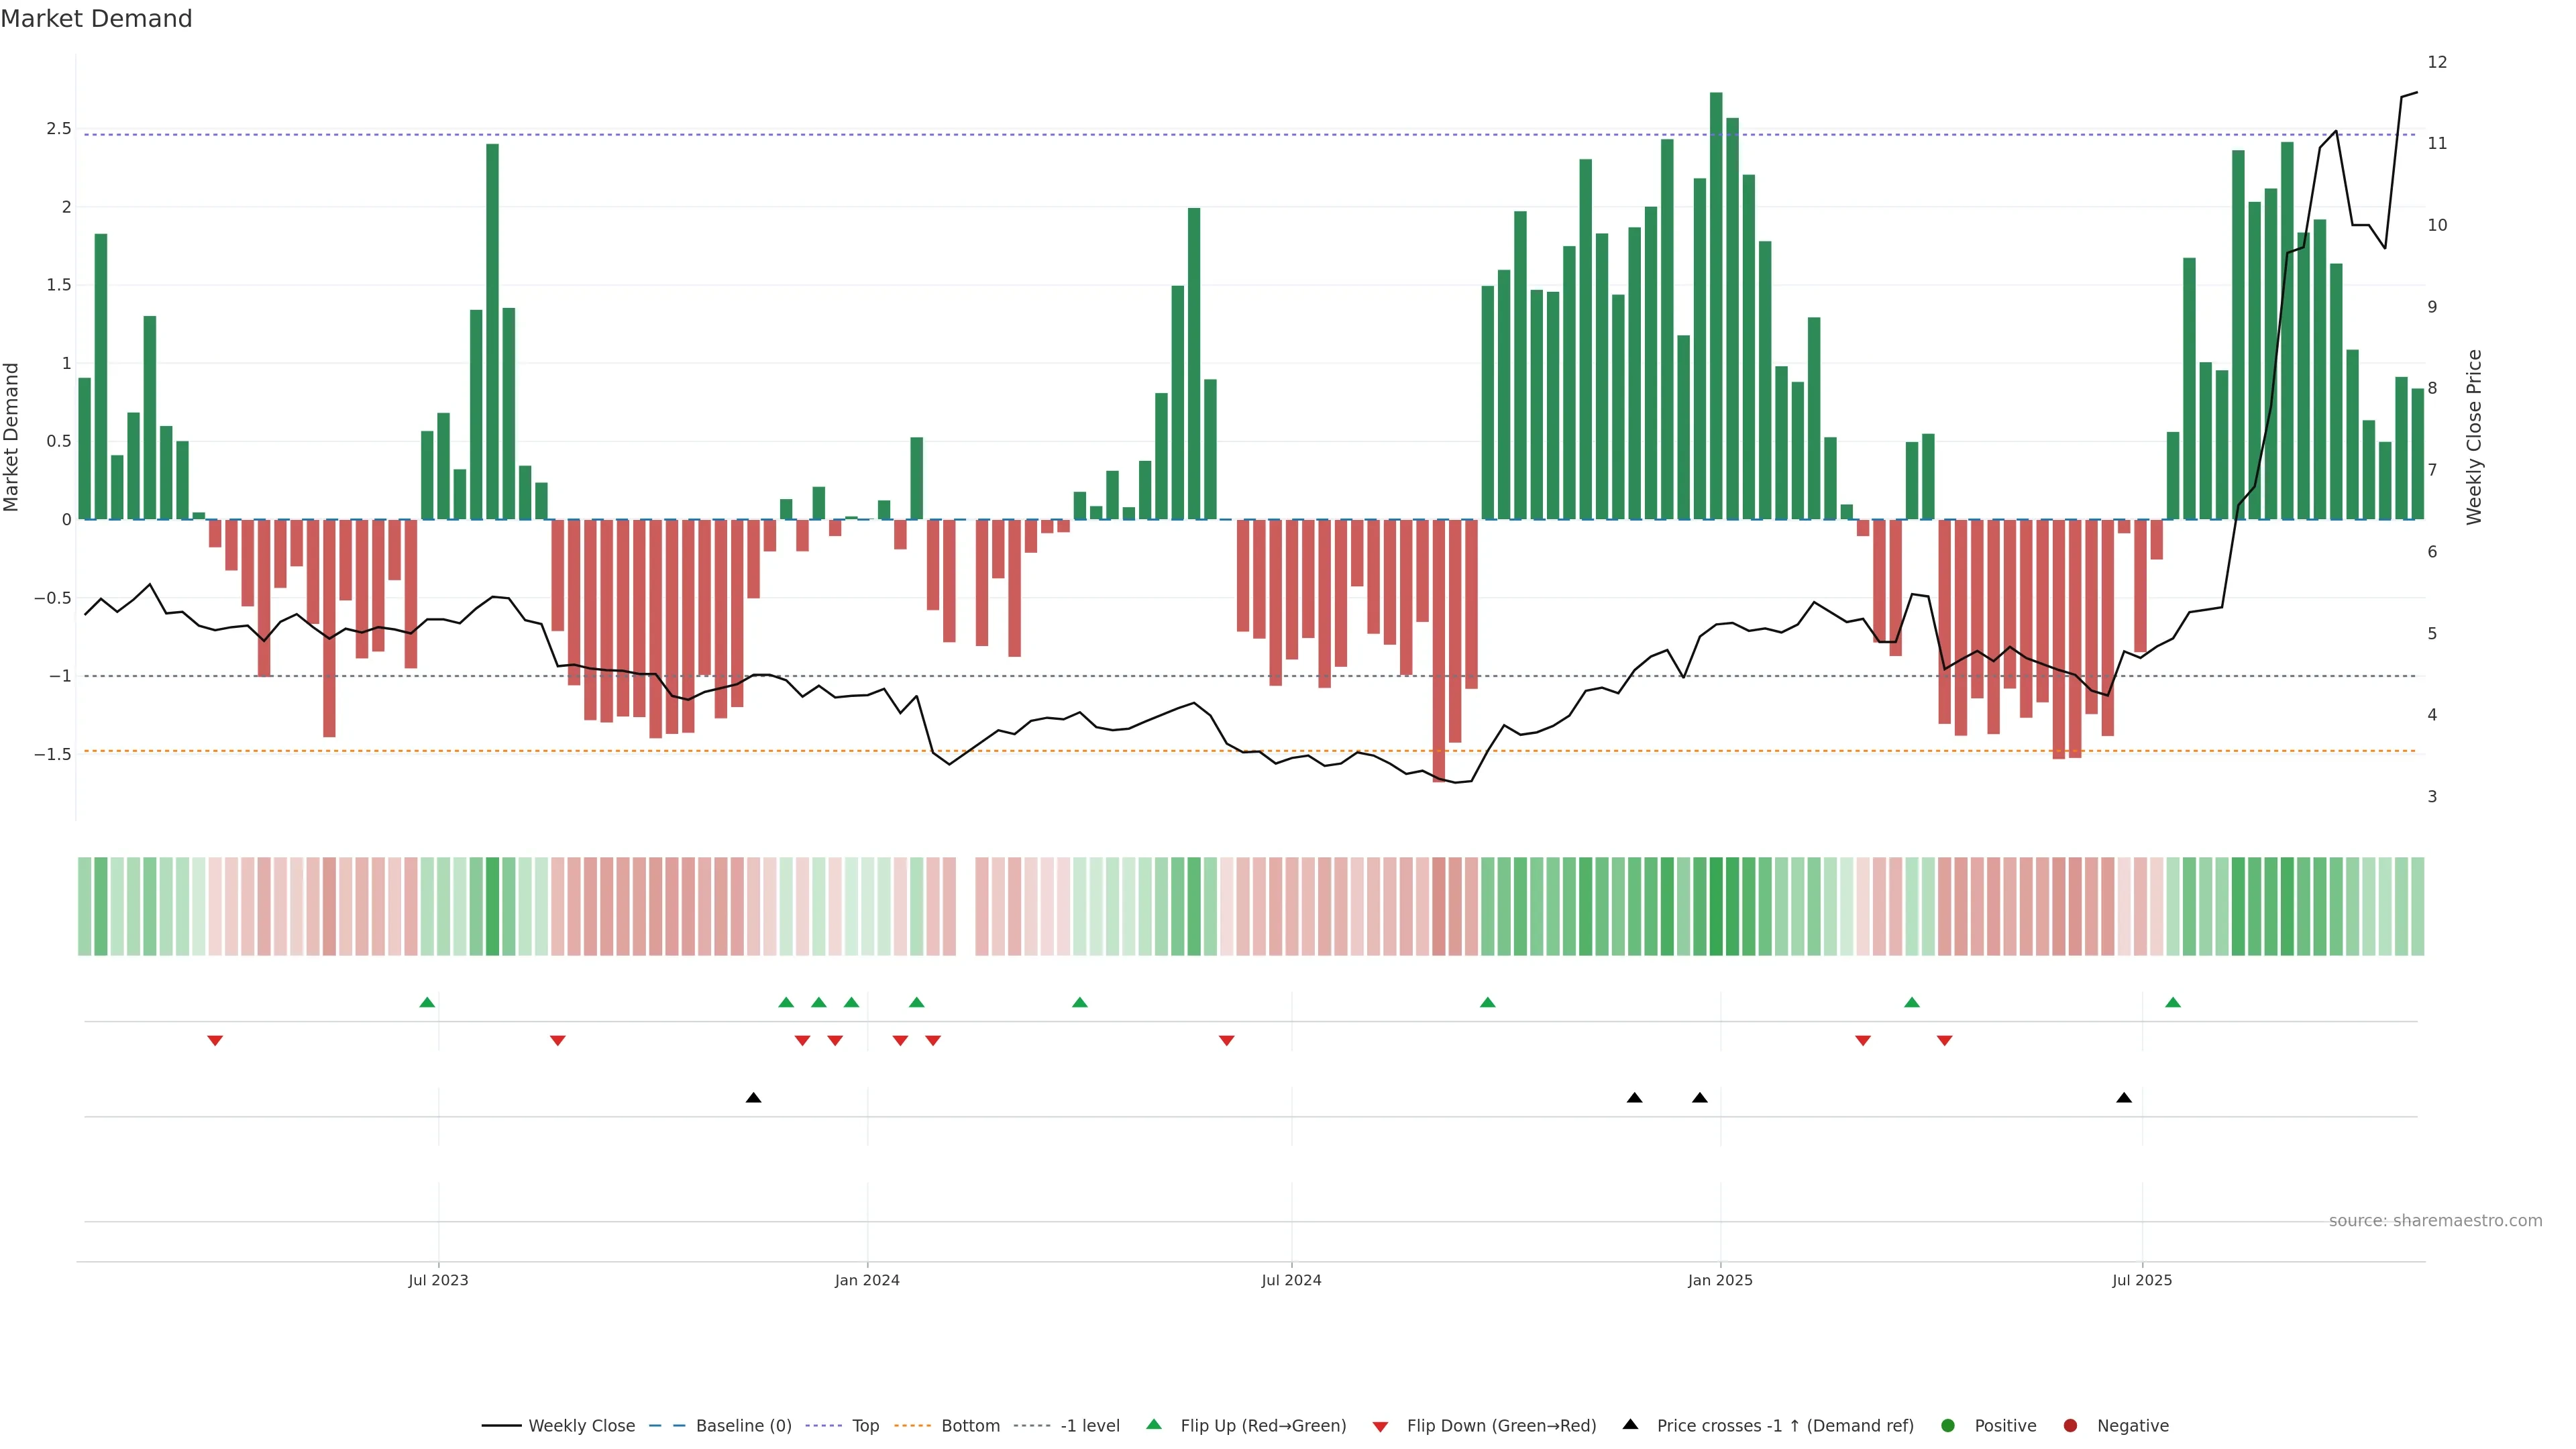Click the darkest green heat strip cell near Jan 2025
The image size is (2576, 1449).
point(1716,906)
